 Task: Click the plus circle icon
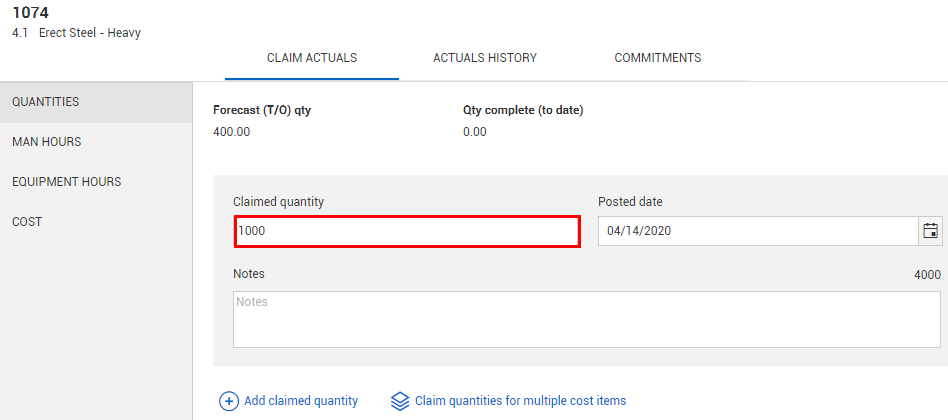point(229,401)
